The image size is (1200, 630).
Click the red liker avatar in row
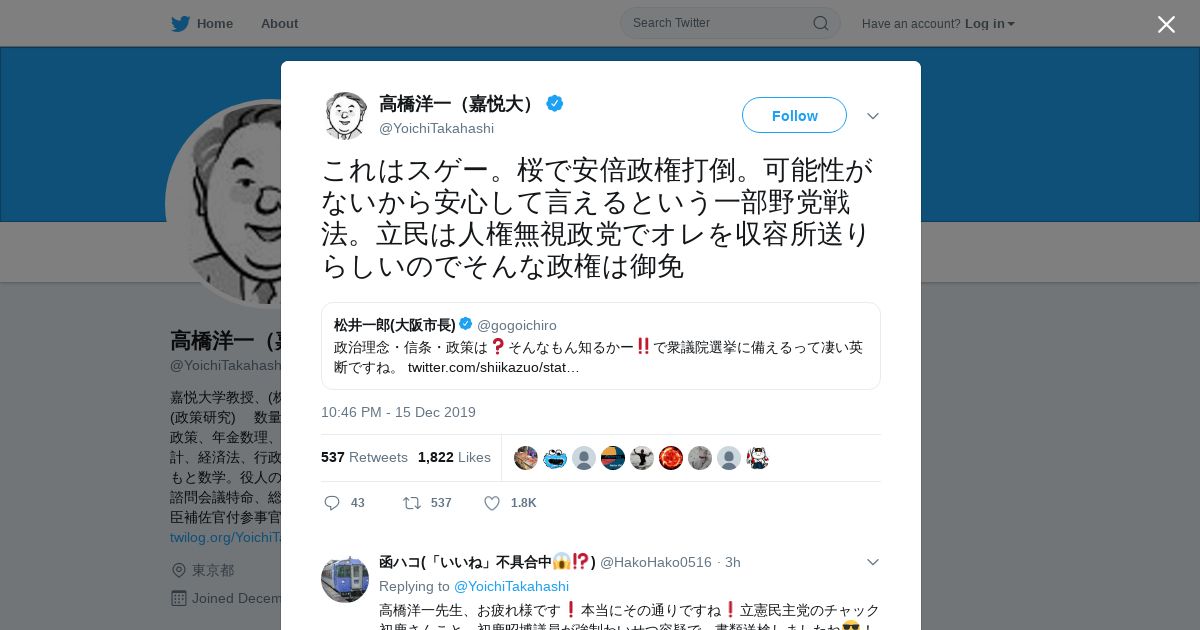point(671,458)
